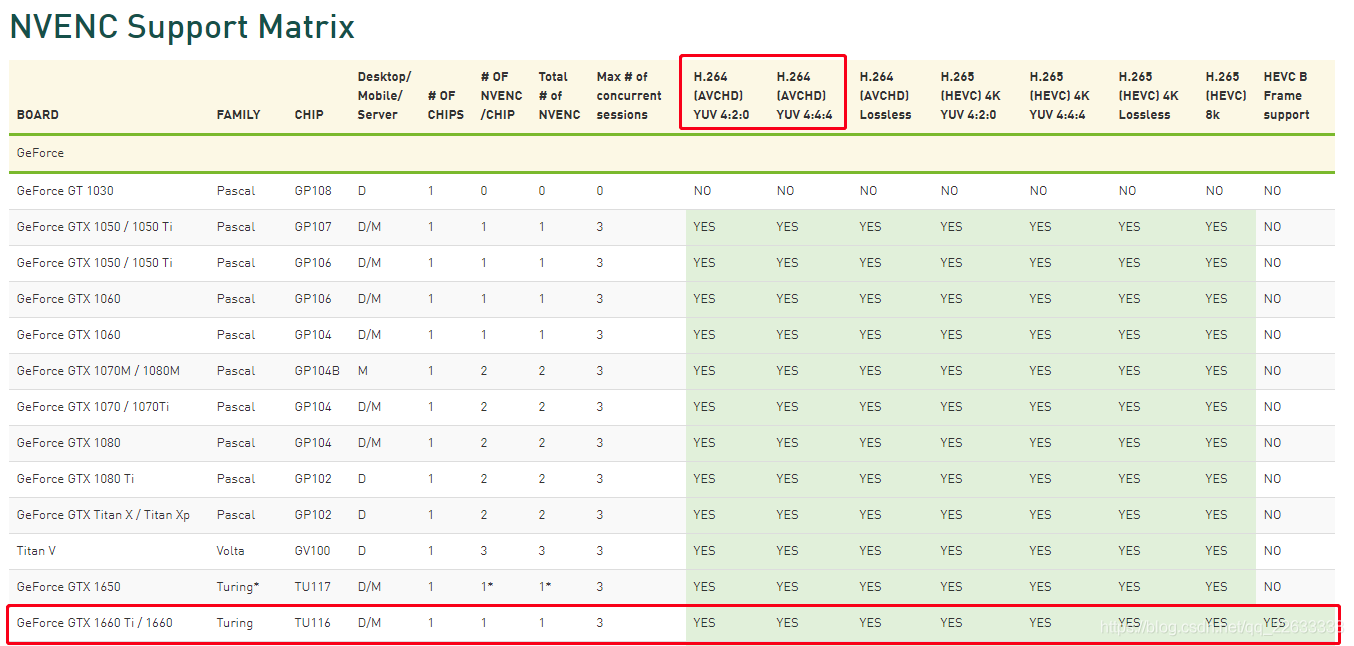
Task: Select the BOARD column header
Action: click(x=38, y=115)
